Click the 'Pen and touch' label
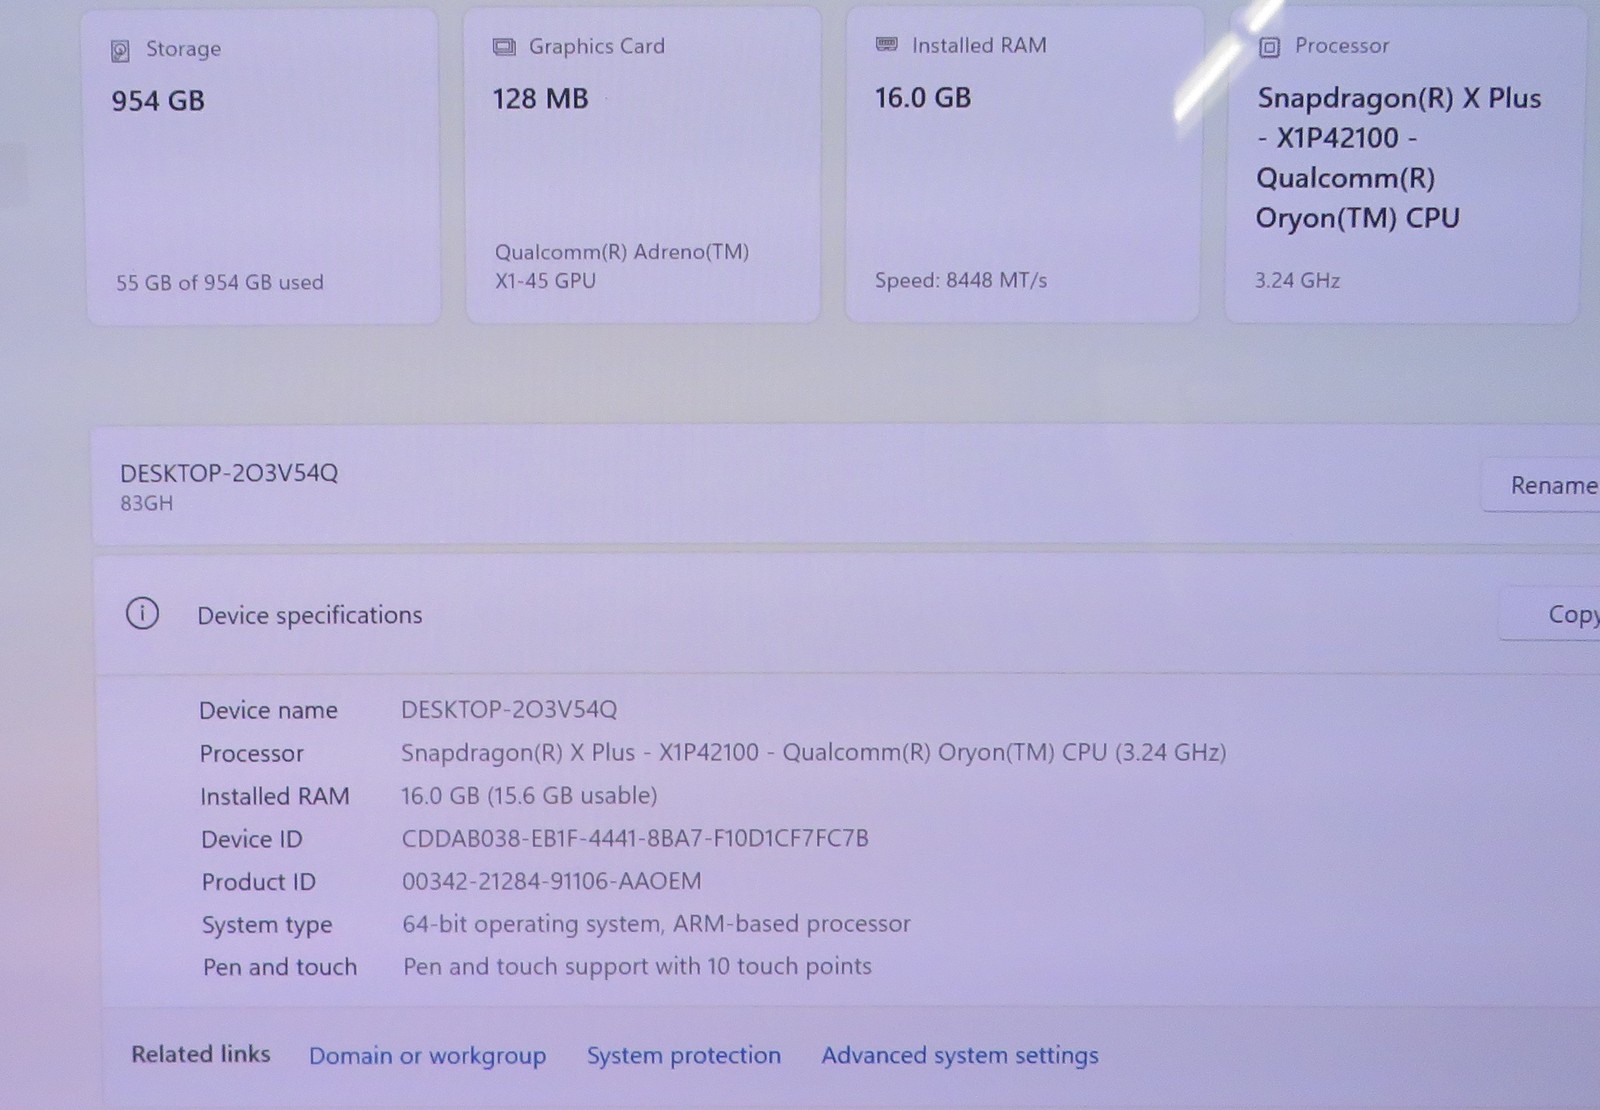 pos(280,967)
